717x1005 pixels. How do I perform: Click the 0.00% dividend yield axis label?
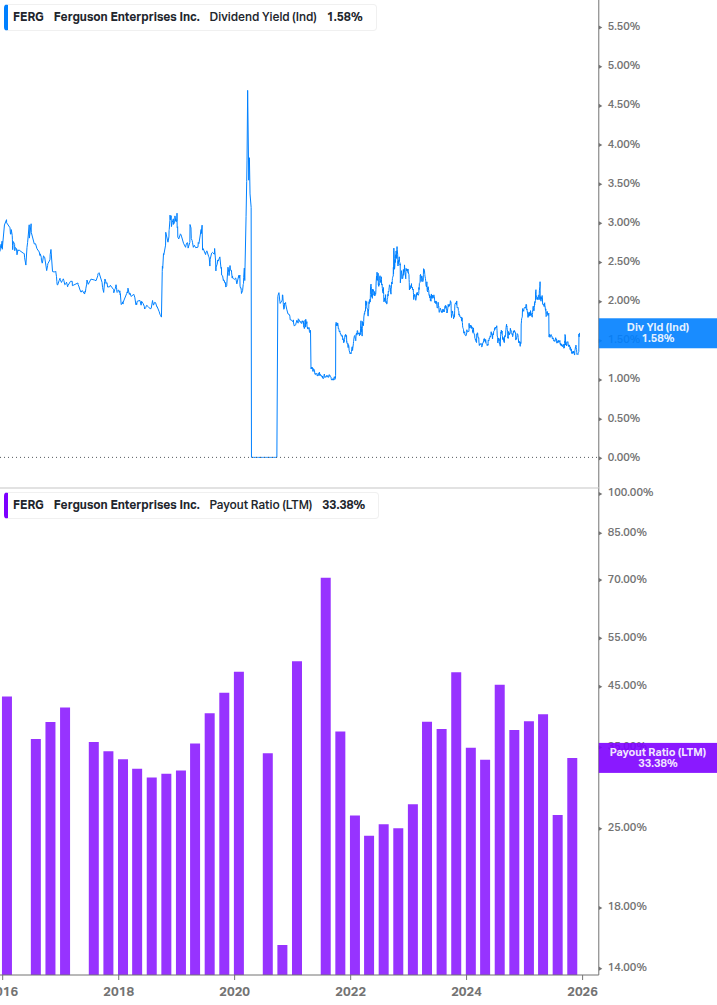pyautogui.click(x=623, y=458)
